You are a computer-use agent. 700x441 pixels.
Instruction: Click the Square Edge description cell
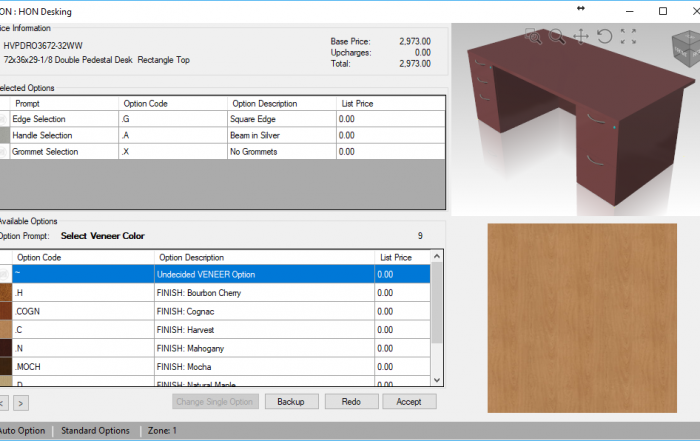click(282, 119)
